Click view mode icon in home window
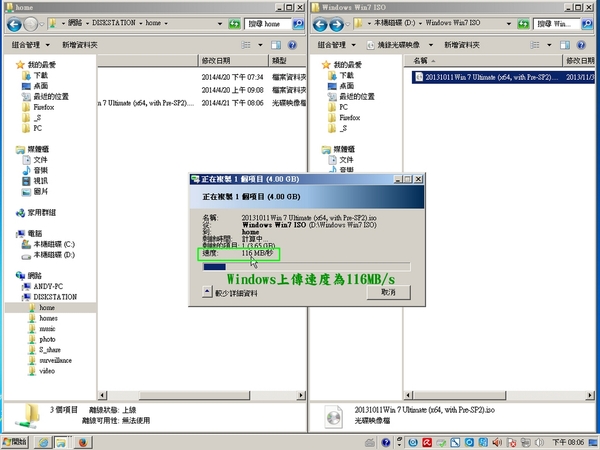Screen dimensions: 600x450 pyautogui.click(x=246, y=45)
